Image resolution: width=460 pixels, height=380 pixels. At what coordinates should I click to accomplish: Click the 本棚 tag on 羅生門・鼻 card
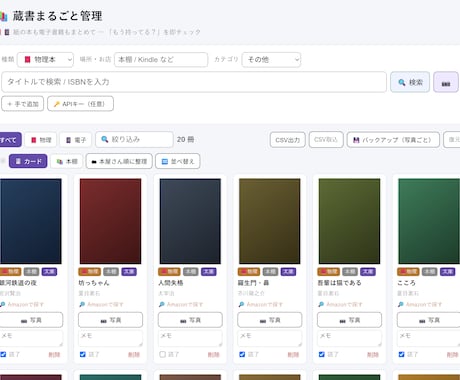270,272
